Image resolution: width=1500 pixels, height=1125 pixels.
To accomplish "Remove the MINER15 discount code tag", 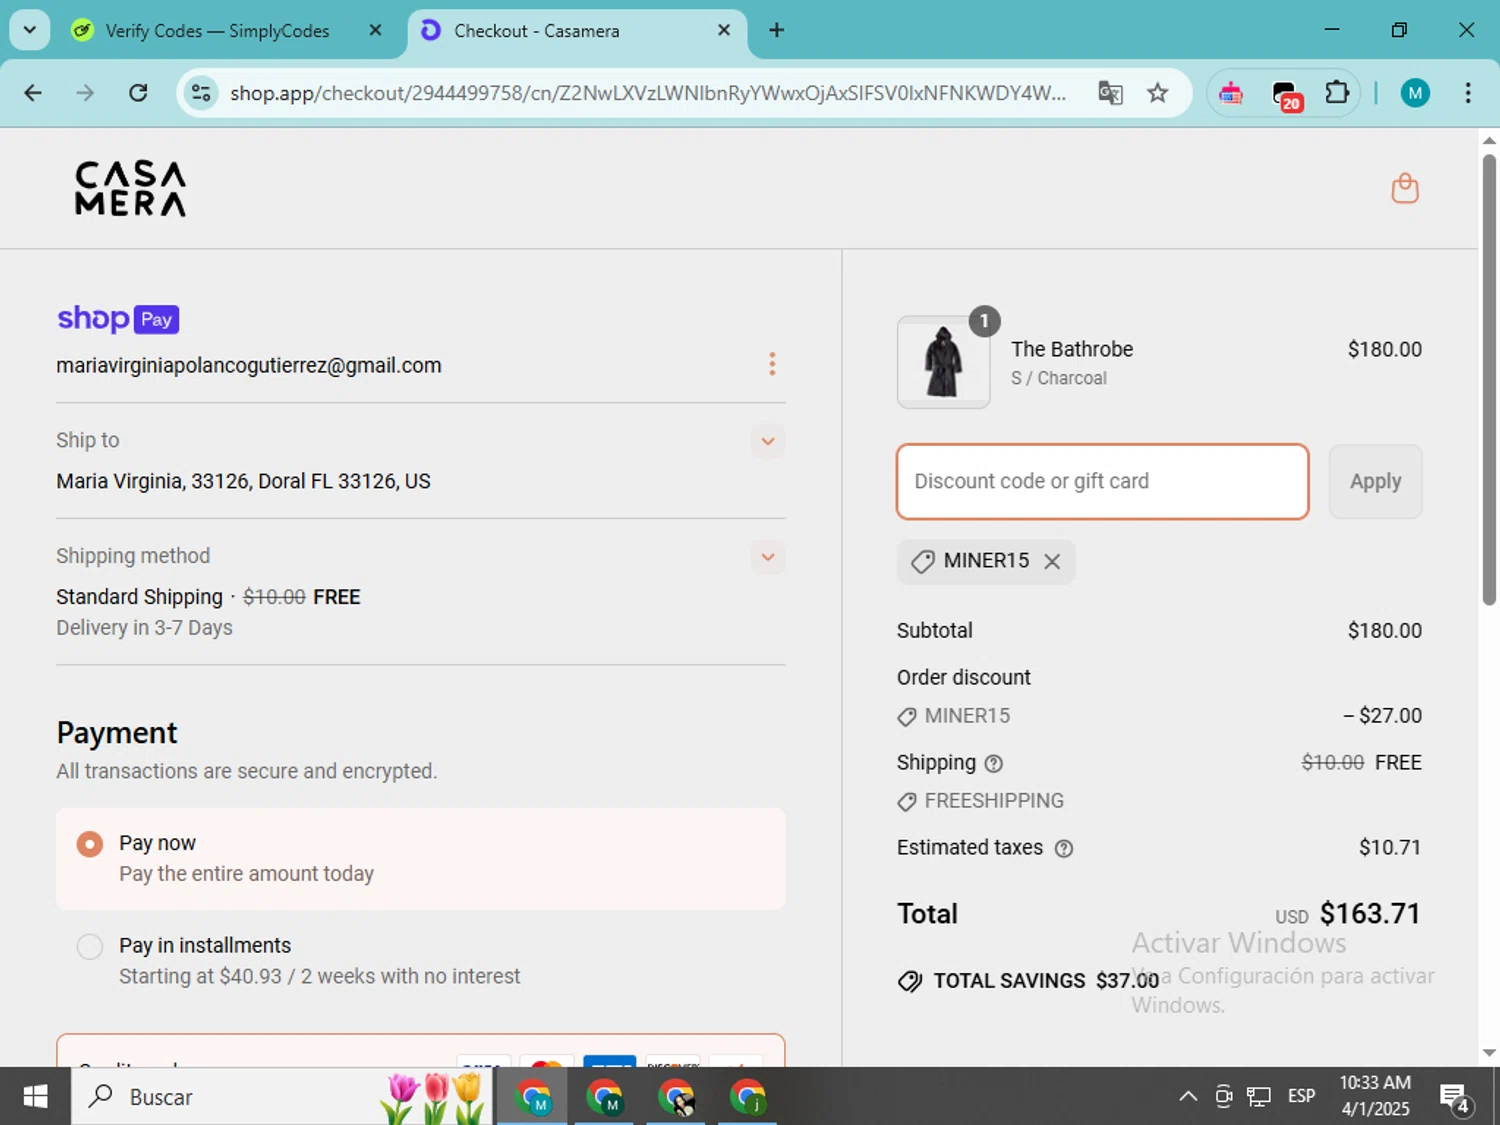I will click(x=1052, y=562).
